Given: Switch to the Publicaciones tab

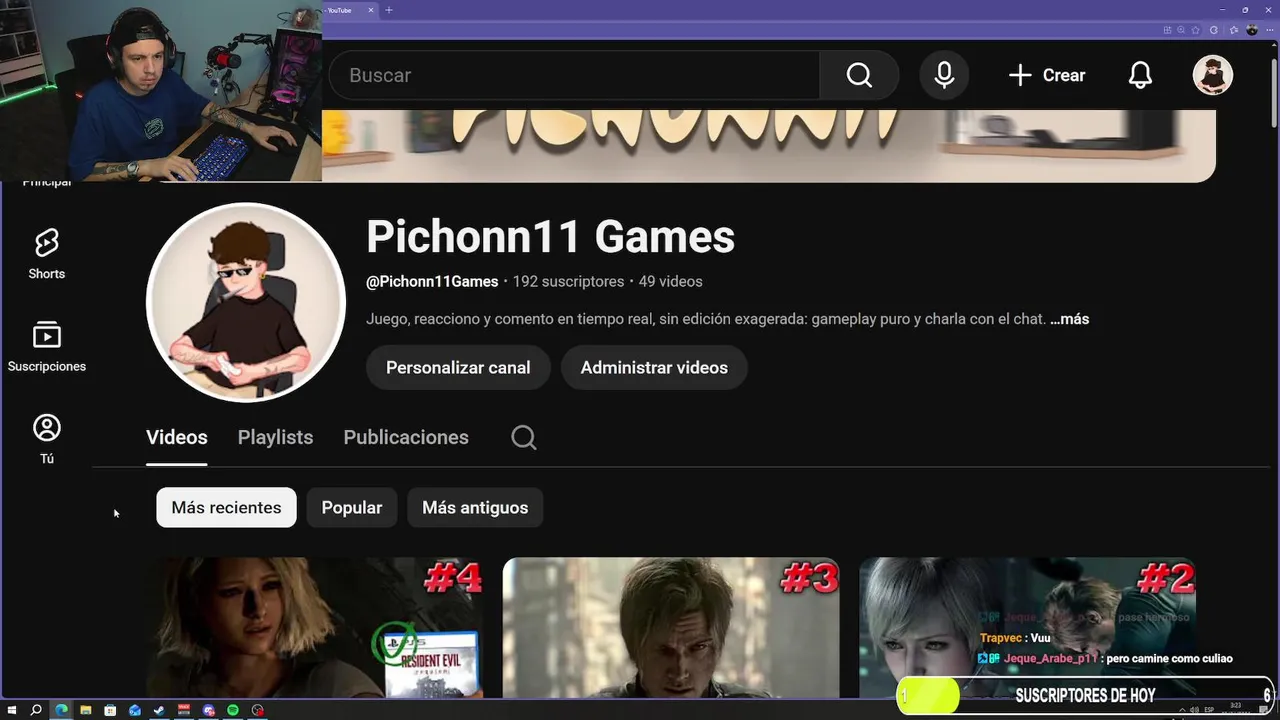Looking at the screenshot, I should tap(406, 437).
